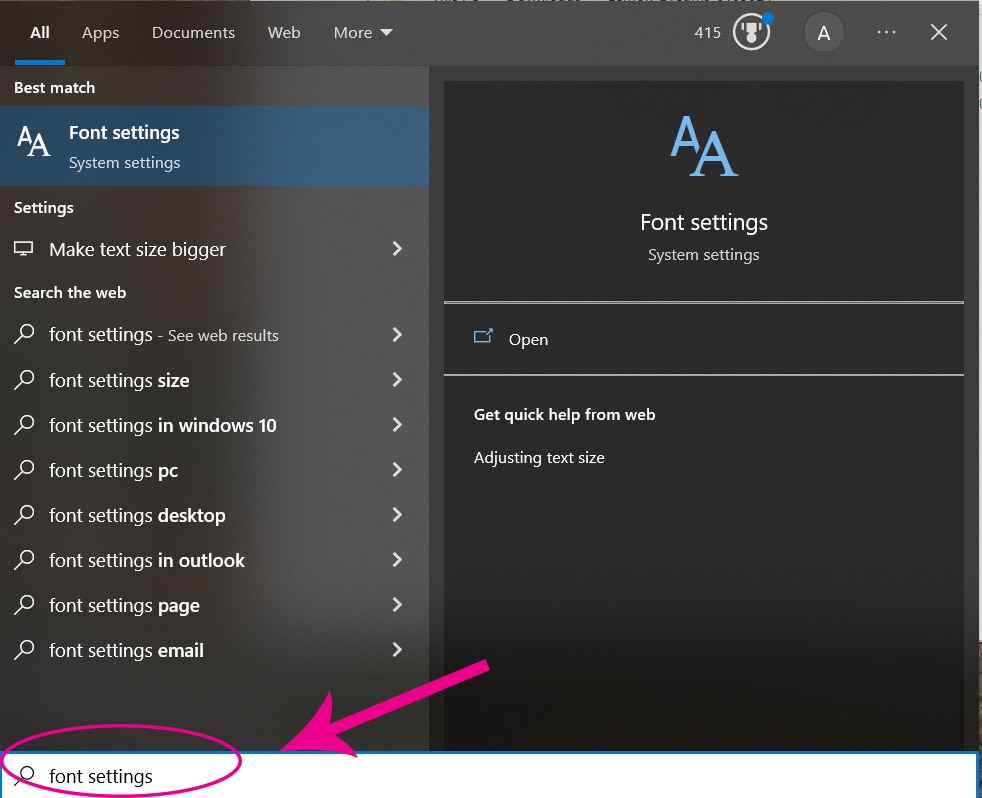This screenshot has width=982, height=798.
Task: Open the Rewards trophy icon
Action: point(751,32)
